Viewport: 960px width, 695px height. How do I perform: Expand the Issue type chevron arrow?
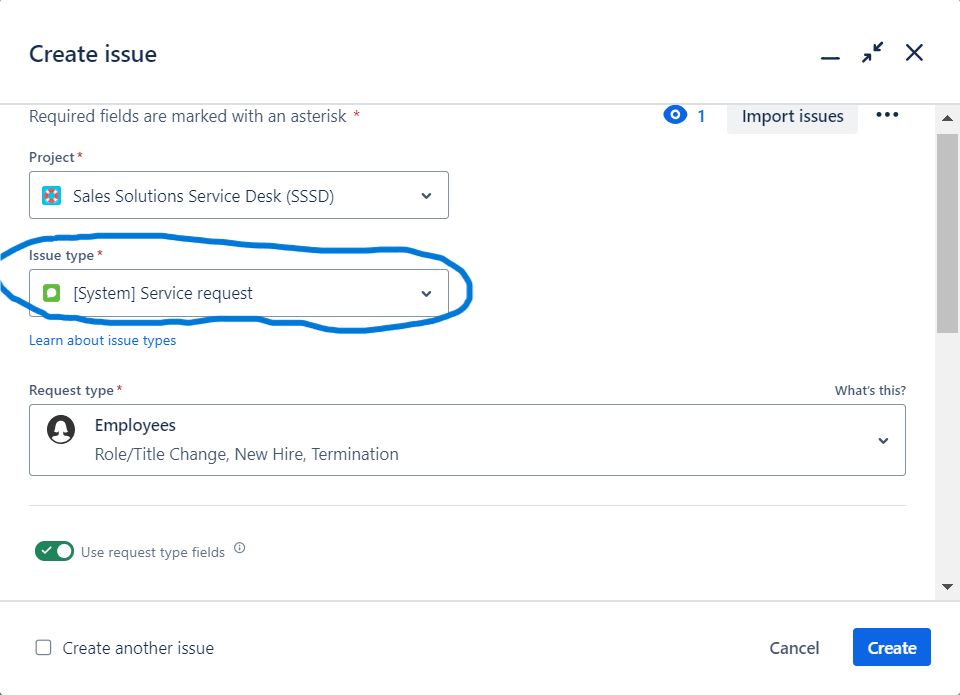427,294
